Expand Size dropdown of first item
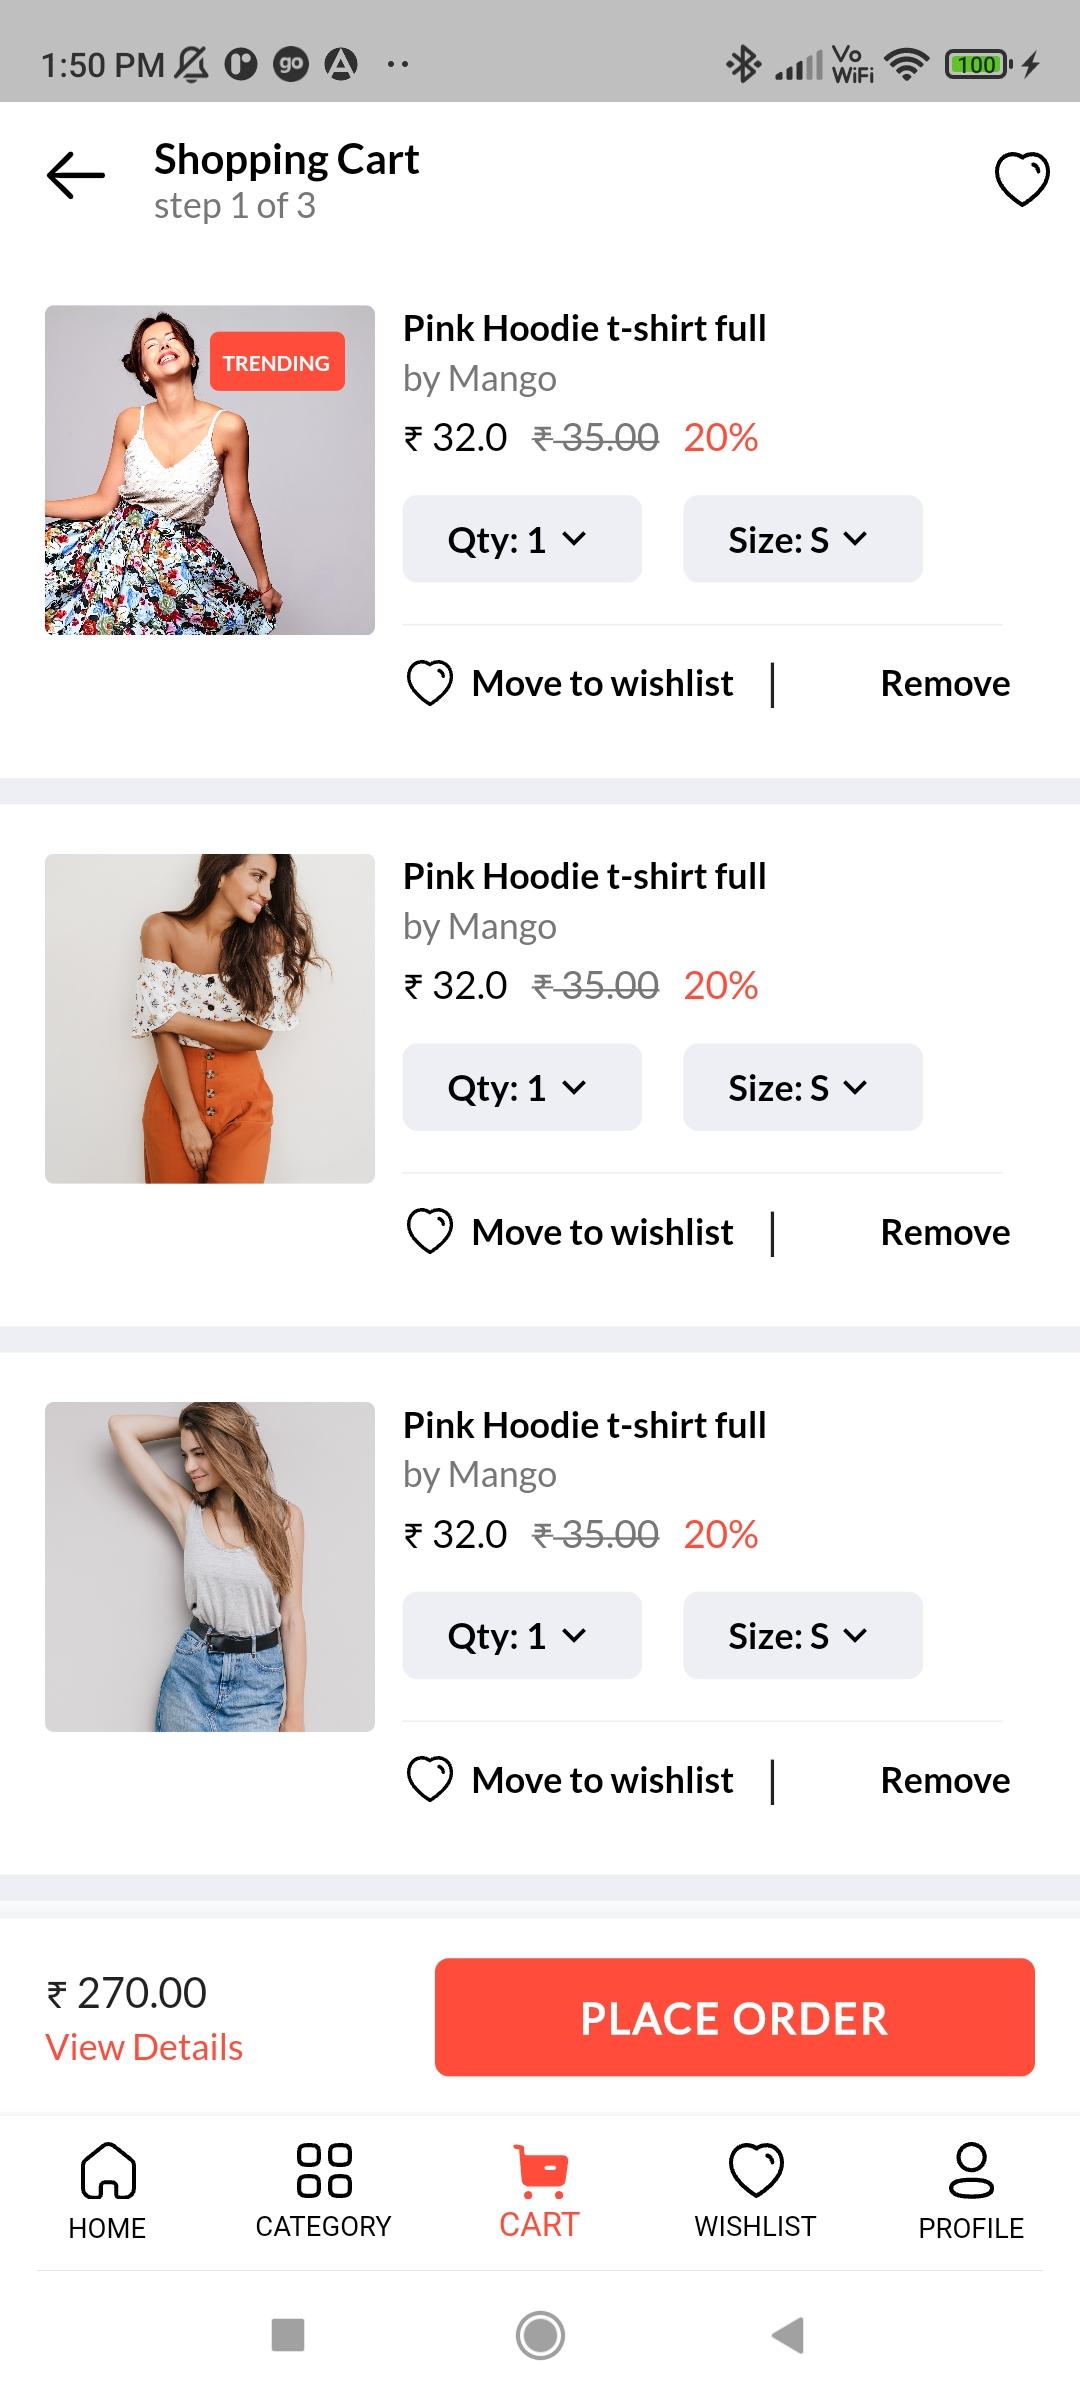The height and width of the screenshot is (2400, 1080). point(803,539)
